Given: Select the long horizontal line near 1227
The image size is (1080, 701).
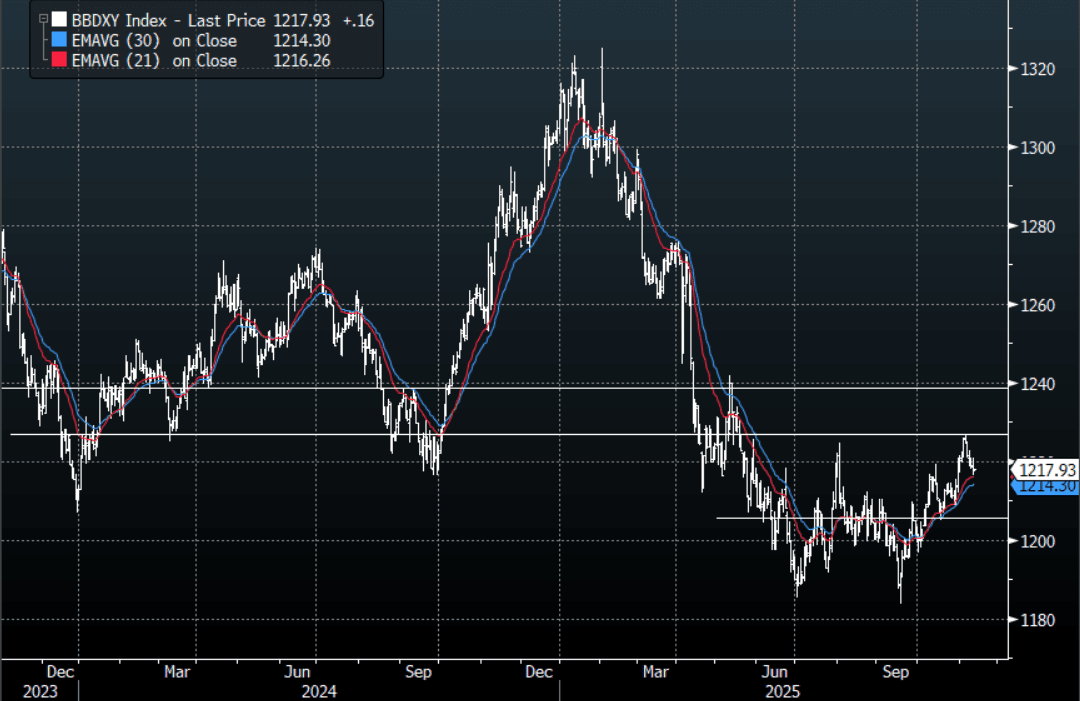Looking at the screenshot, I should [600, 434].
